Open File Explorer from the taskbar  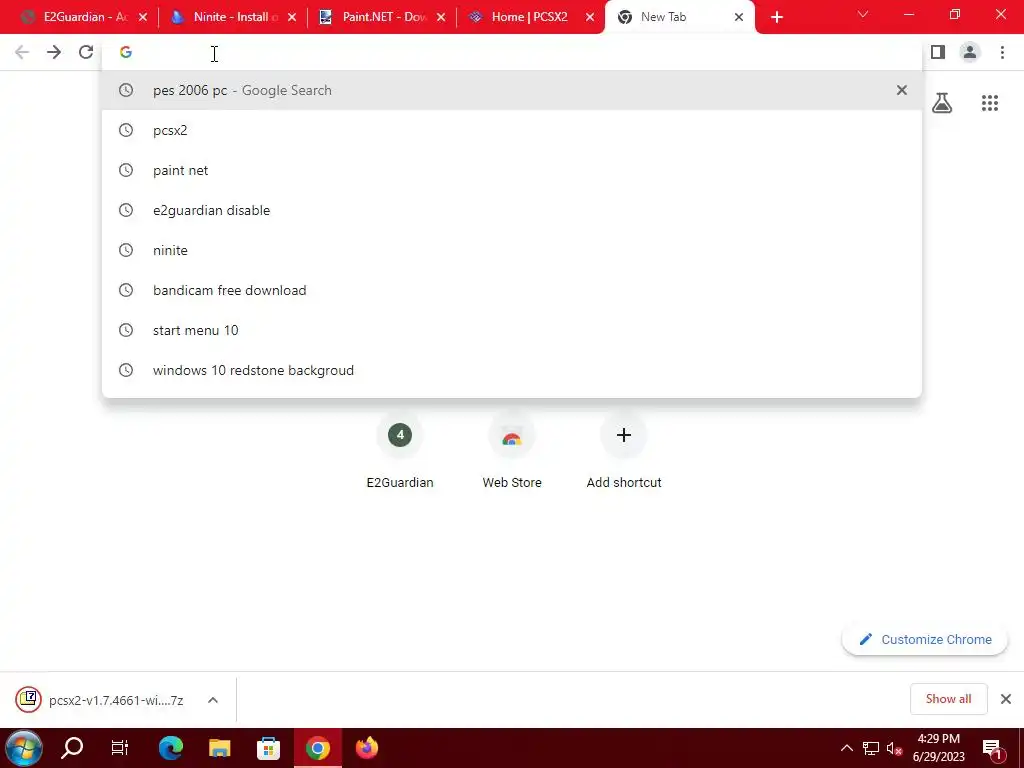[x=219, y=748]
